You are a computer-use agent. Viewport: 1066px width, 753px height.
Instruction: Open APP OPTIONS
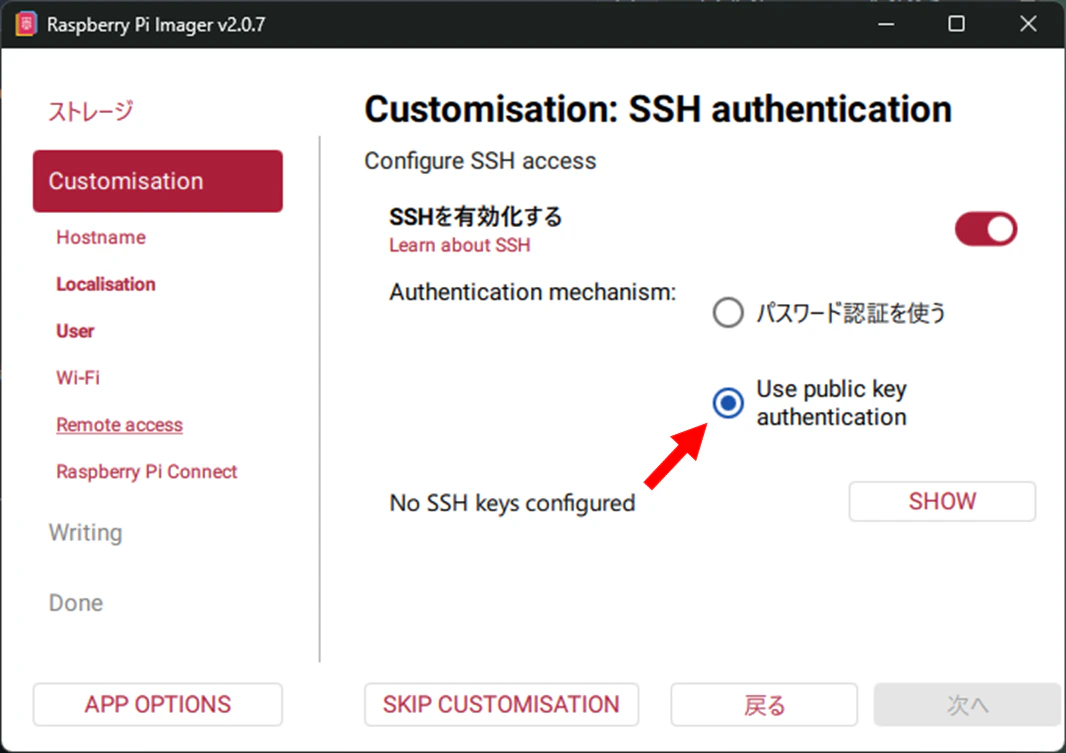point(158,704)
